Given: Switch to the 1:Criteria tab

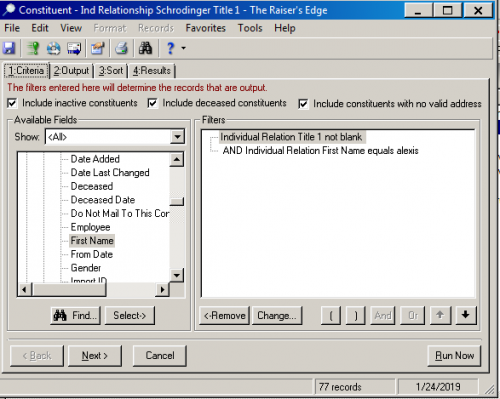Looking at the screenshot, I should 26,71.
